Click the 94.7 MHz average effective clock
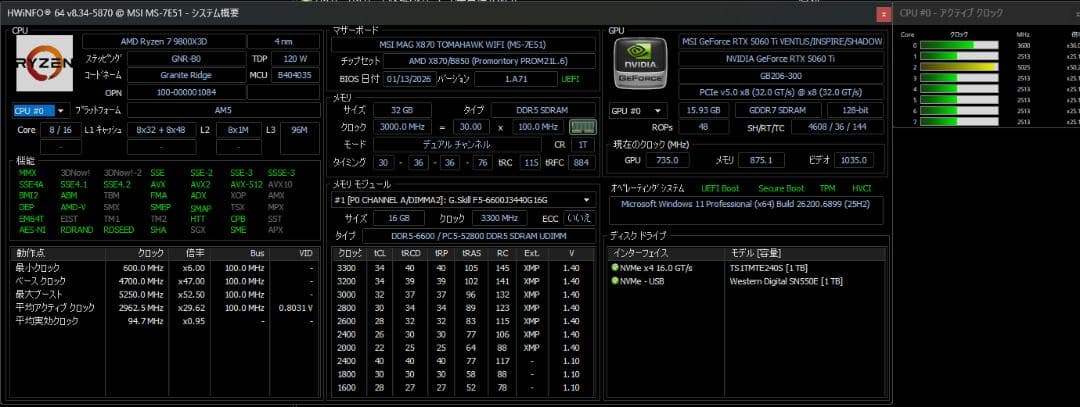 [x=144, y=321]
